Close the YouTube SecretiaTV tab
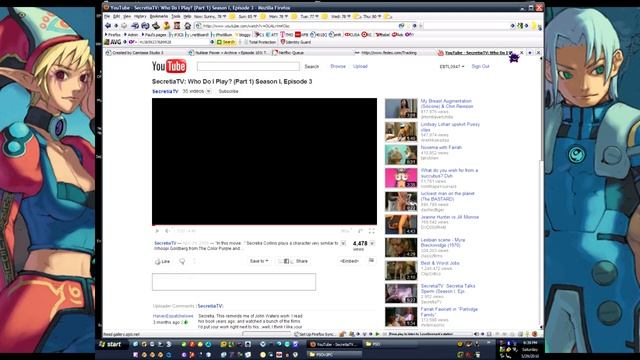The image size is (640, 360). click(521, 53)
